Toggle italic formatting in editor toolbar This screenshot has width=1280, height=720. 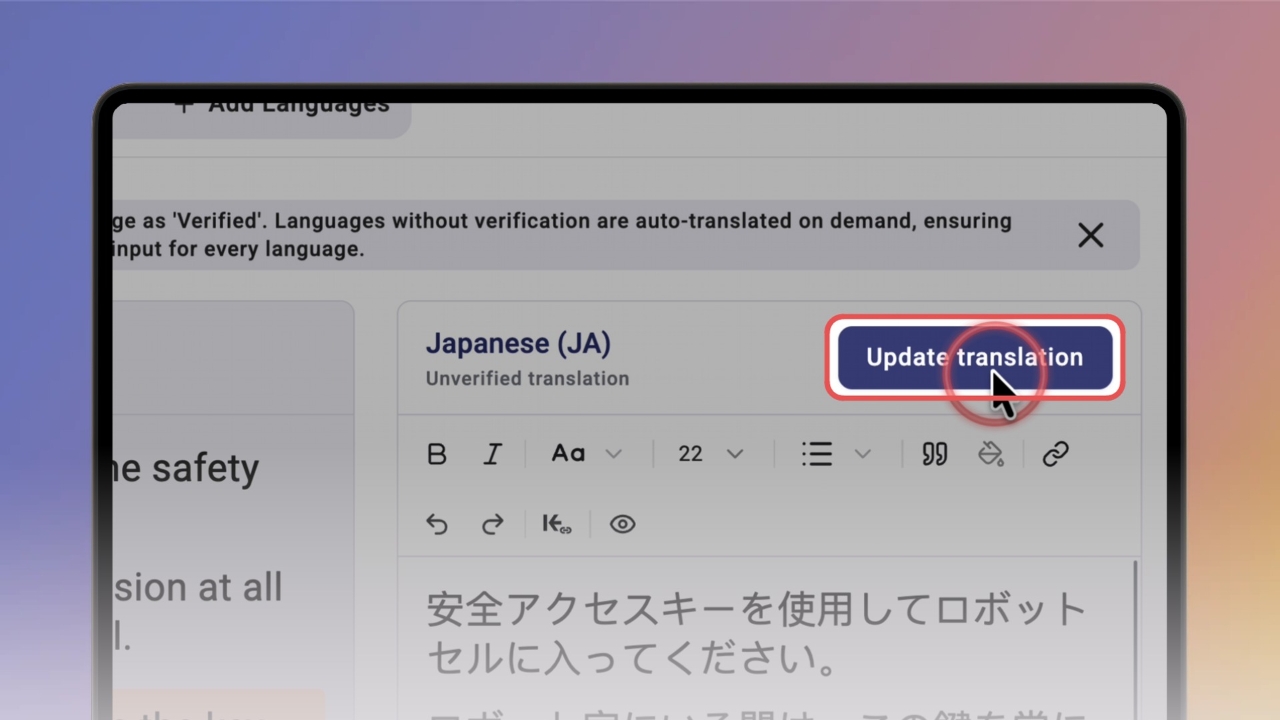pyautogui.click(x=492, y=454)
